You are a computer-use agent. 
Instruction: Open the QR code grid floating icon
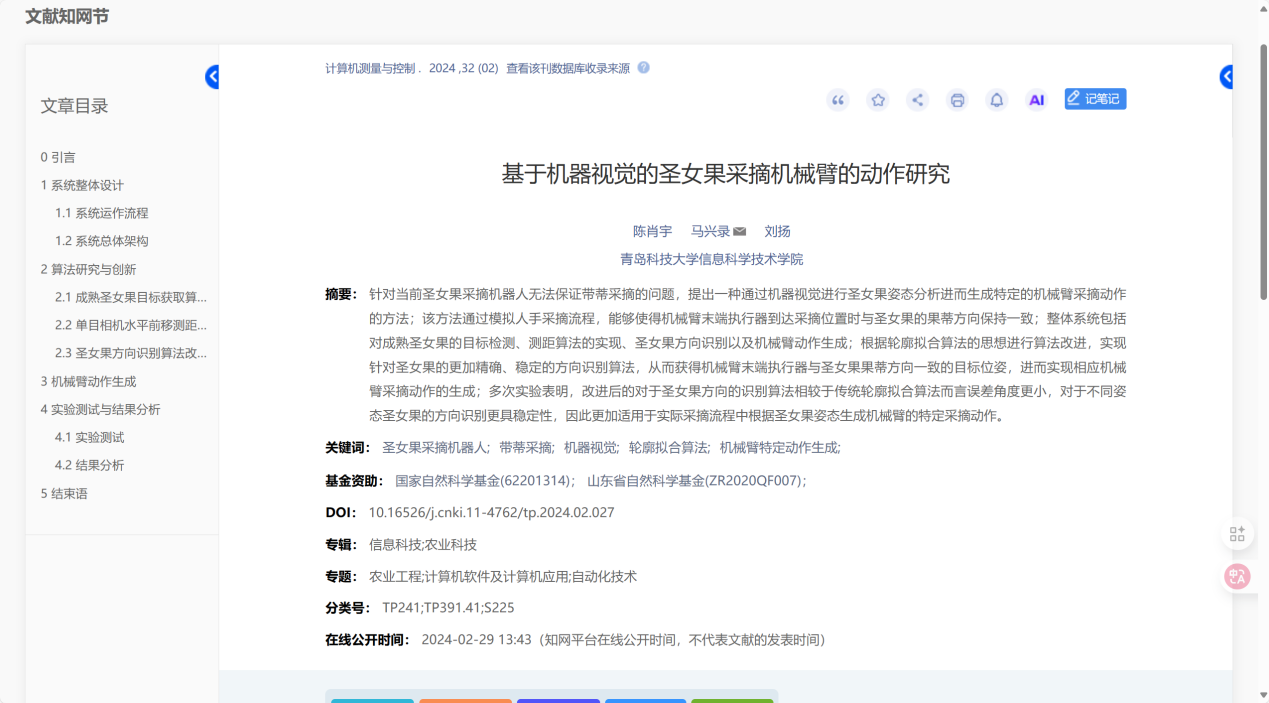[1237, 534]
